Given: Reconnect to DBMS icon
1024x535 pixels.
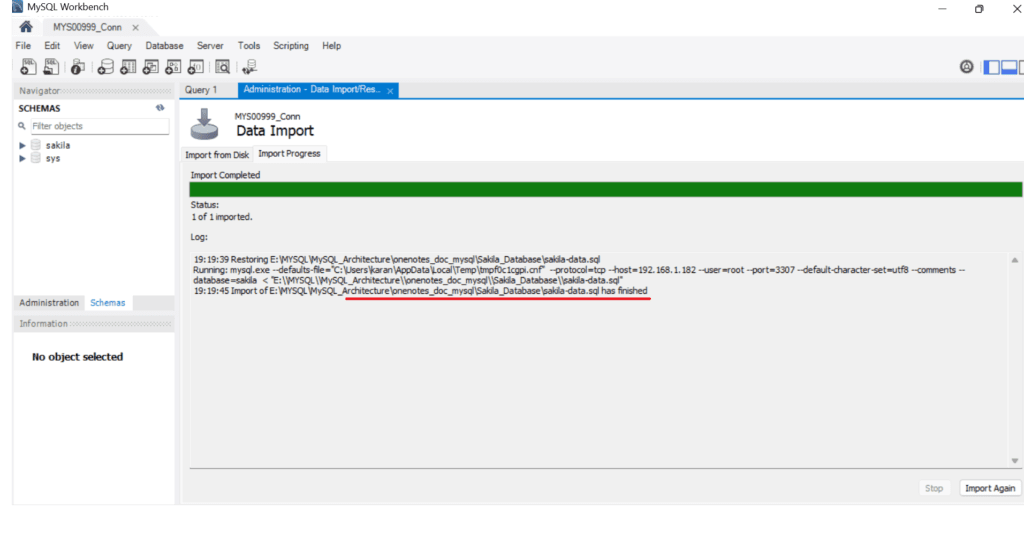Looking at the screenshot, I should click(x=249, y=67).
